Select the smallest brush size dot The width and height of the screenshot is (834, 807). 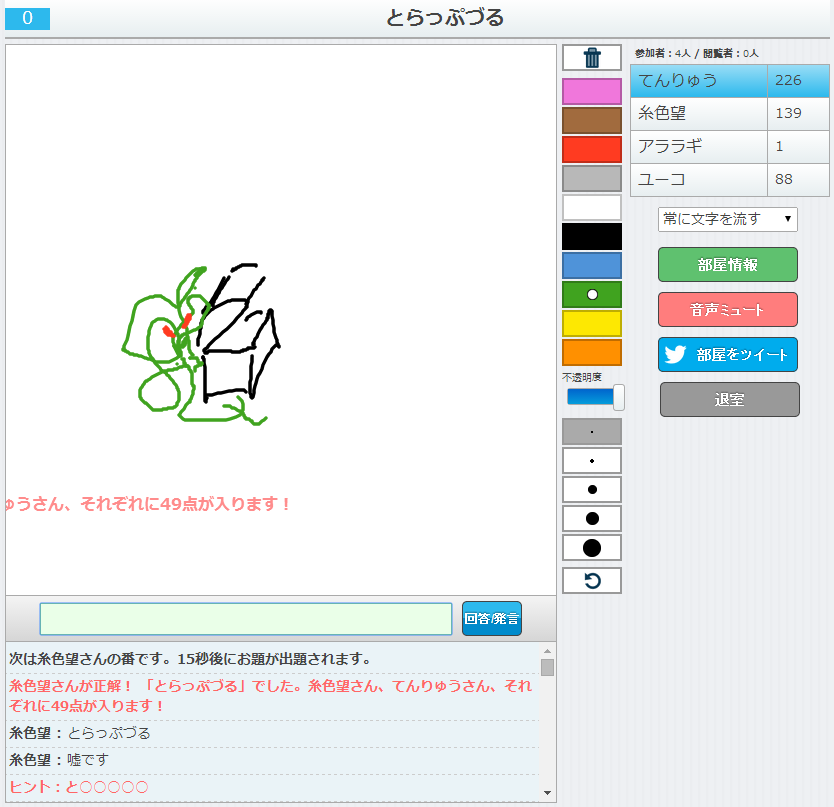click(591, 432)
